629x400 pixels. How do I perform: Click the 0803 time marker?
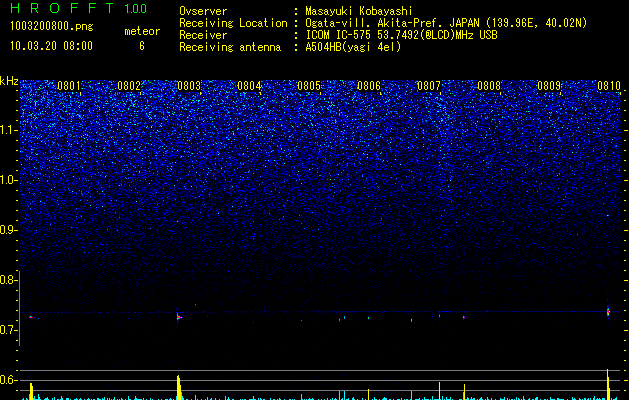click(x=189, y=86)
